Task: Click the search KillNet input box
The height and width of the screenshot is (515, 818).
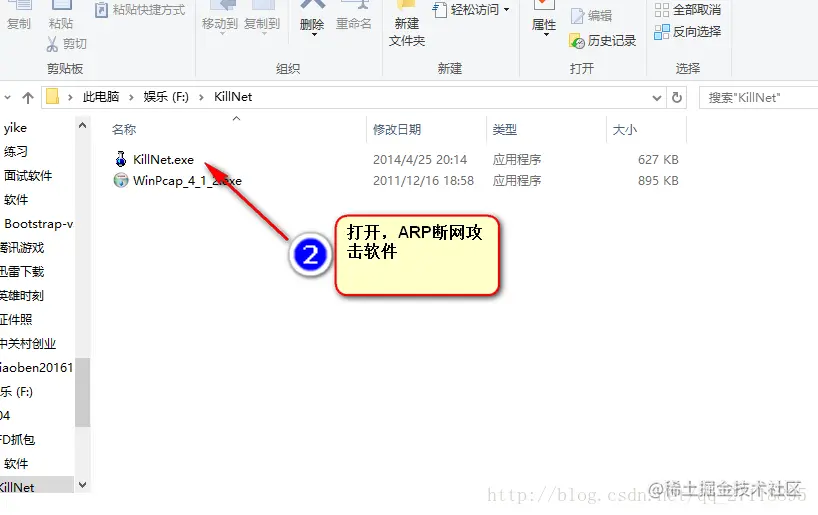Action: pos(759,98)
